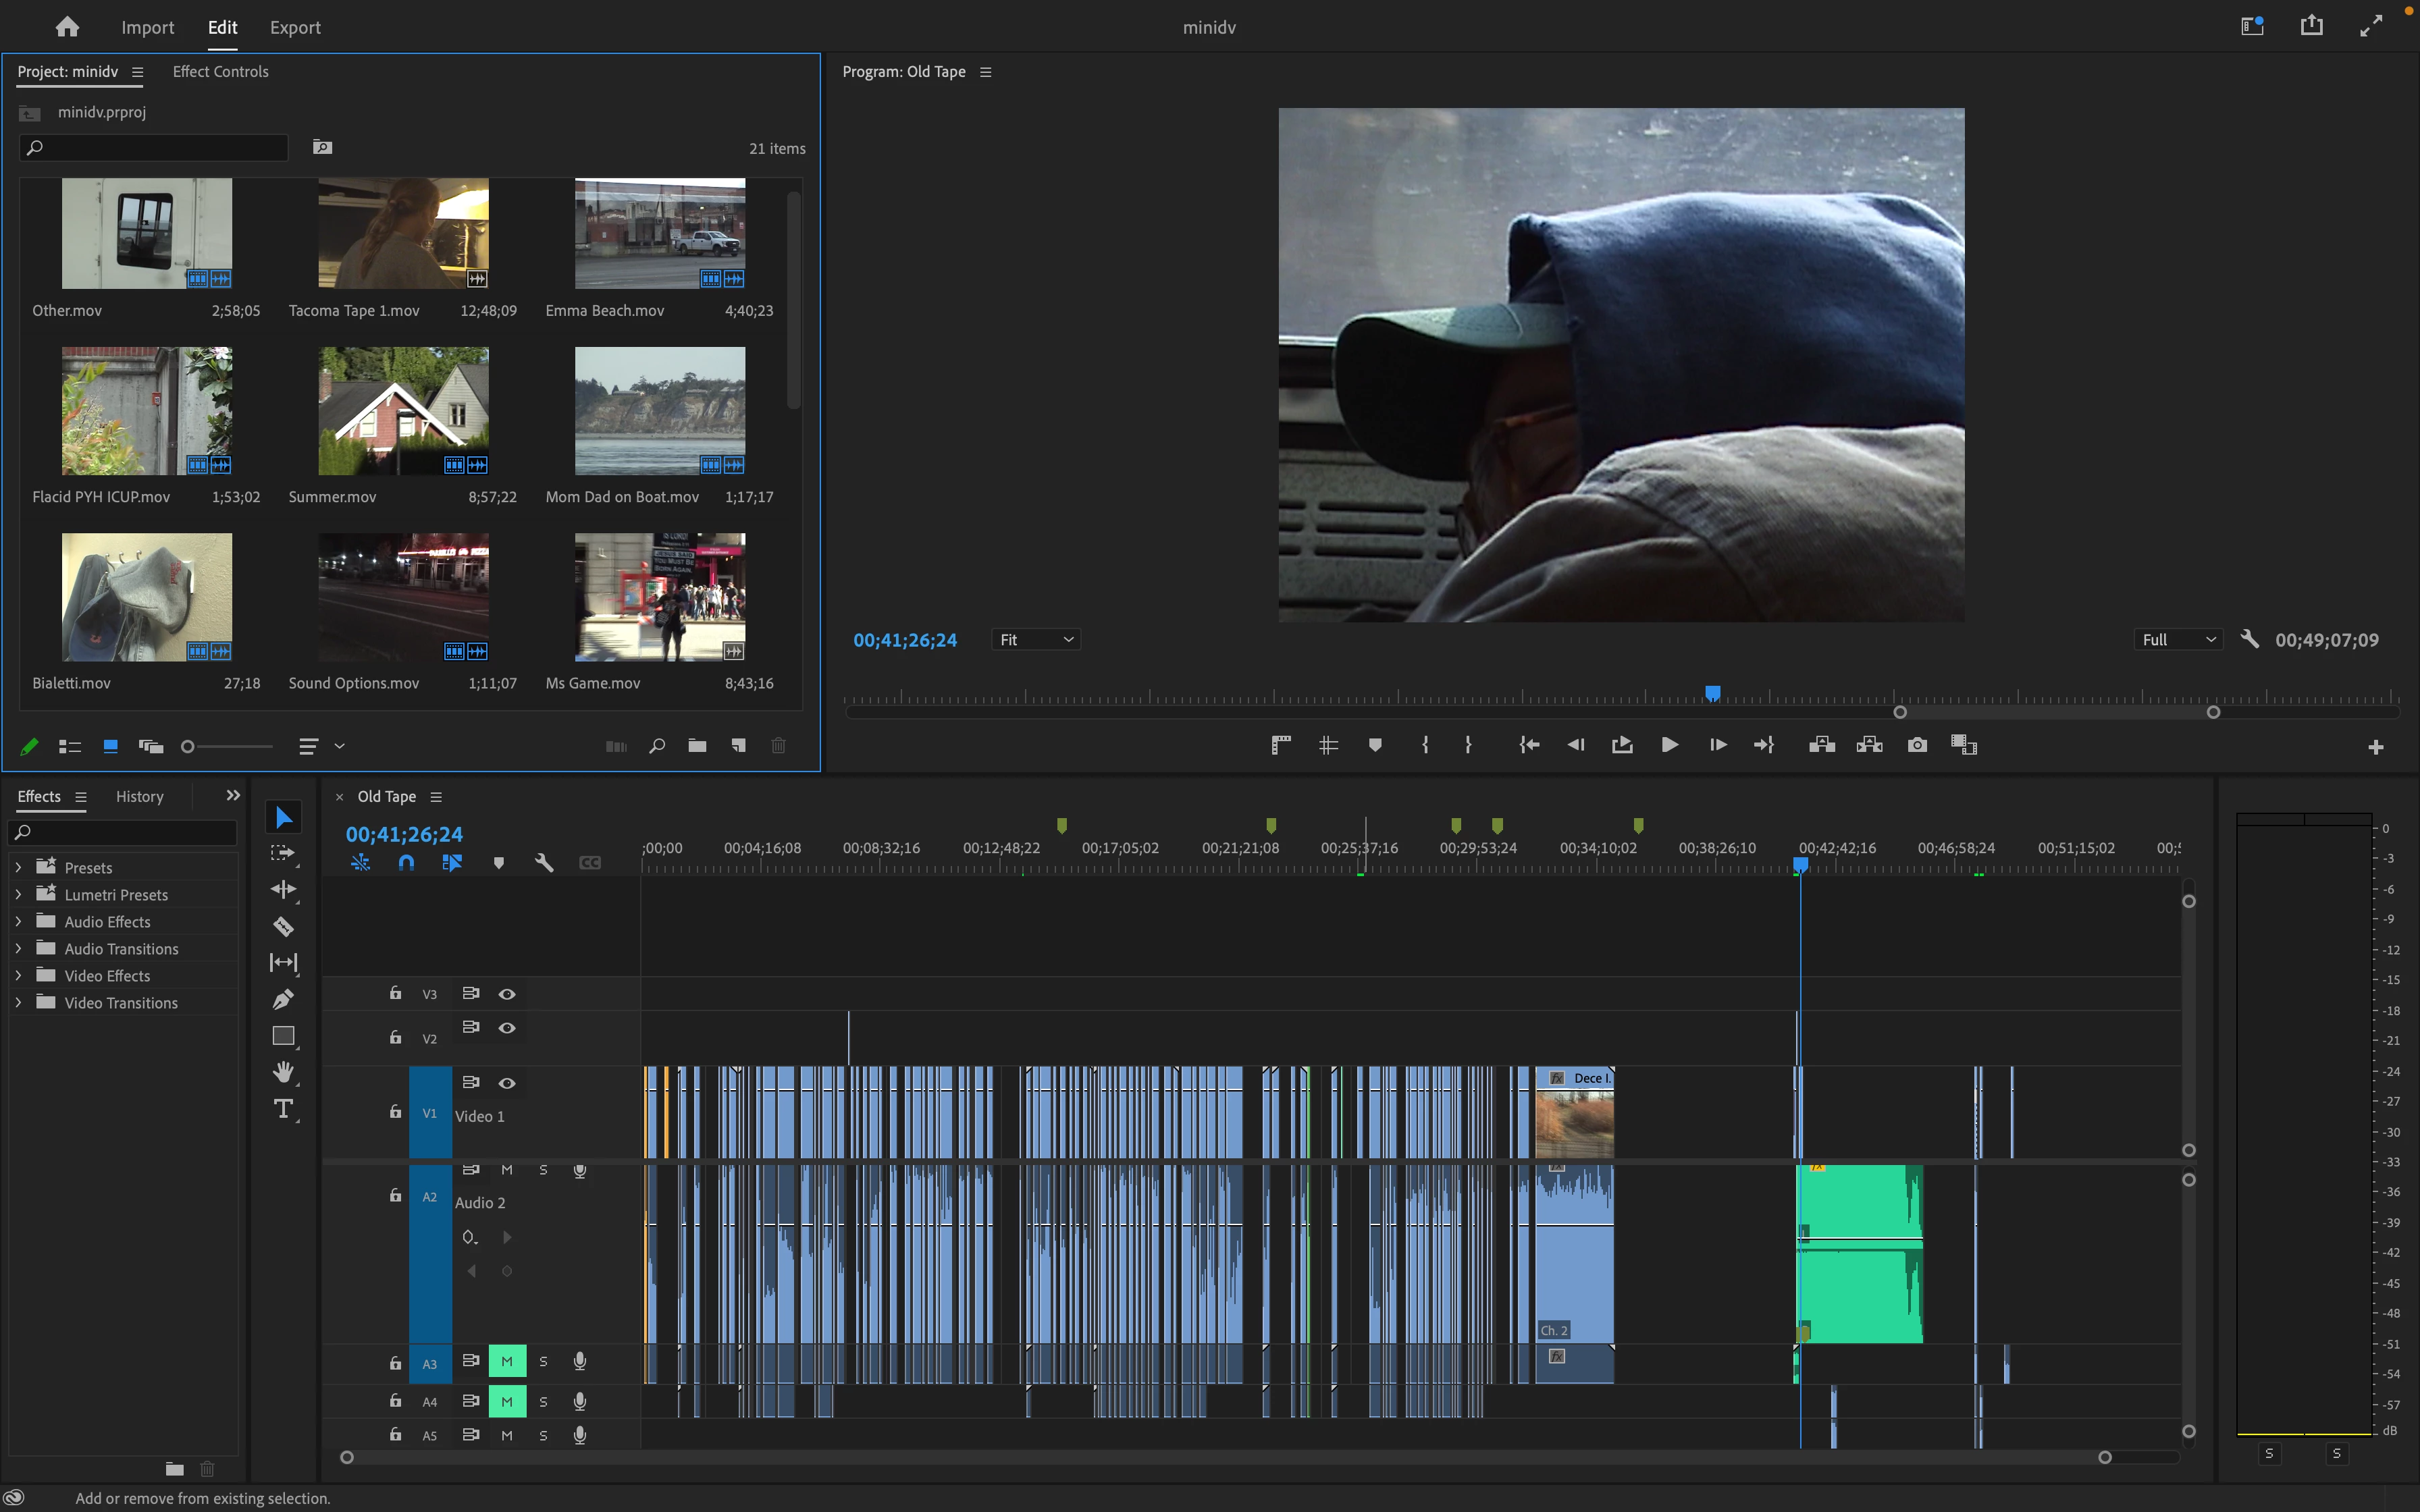
Task: Select the Ripple Edit tool
Action: tap(283, 889)
